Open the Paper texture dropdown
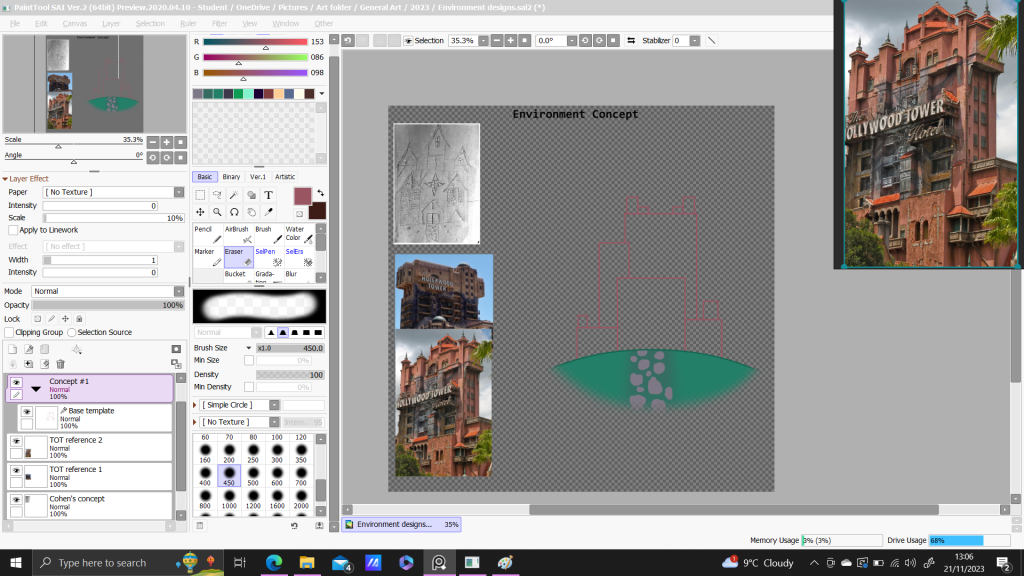Screen dimensions: 1024x576 113,192
